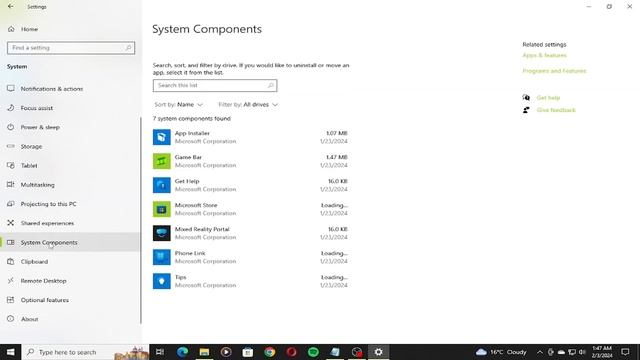Screen dimensions: 640x360
Task: Click the About info icon
Action: tap(11, 319)
